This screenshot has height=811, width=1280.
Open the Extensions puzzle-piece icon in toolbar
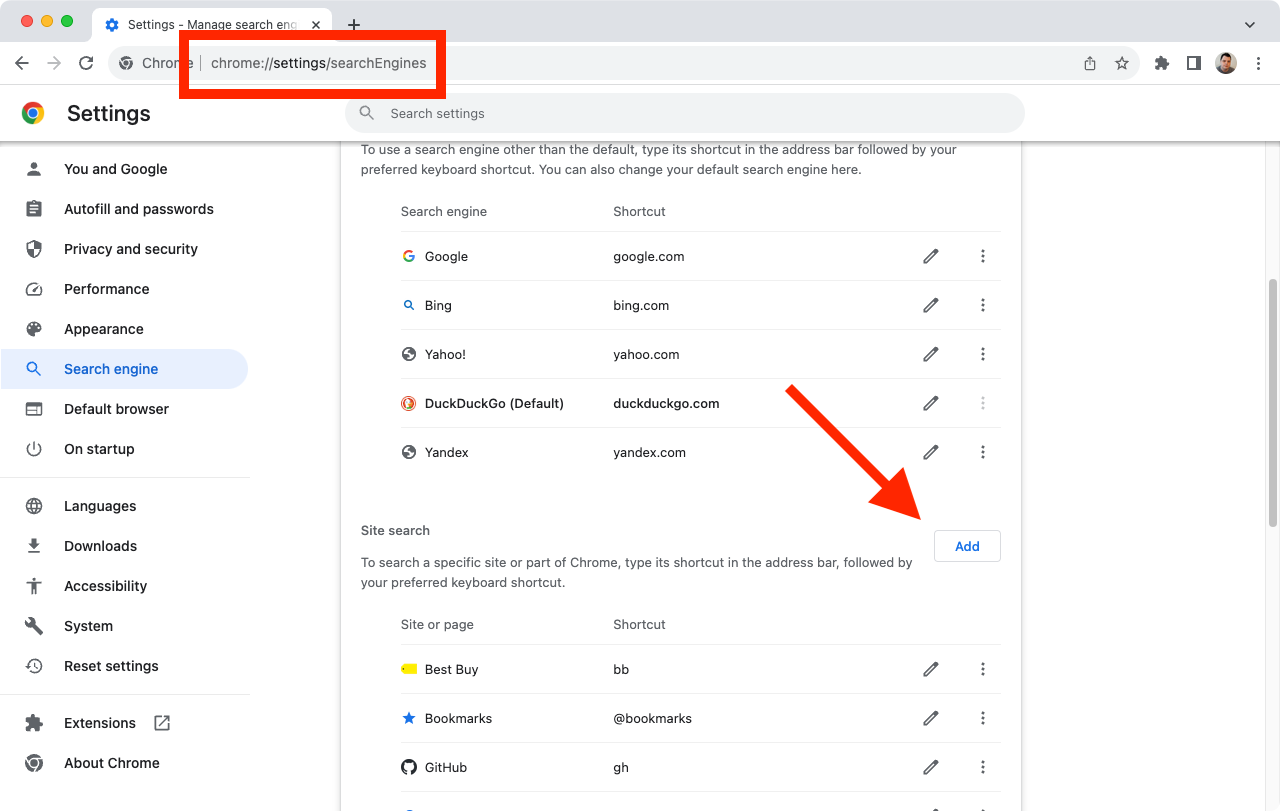(x=1161, y=62)
